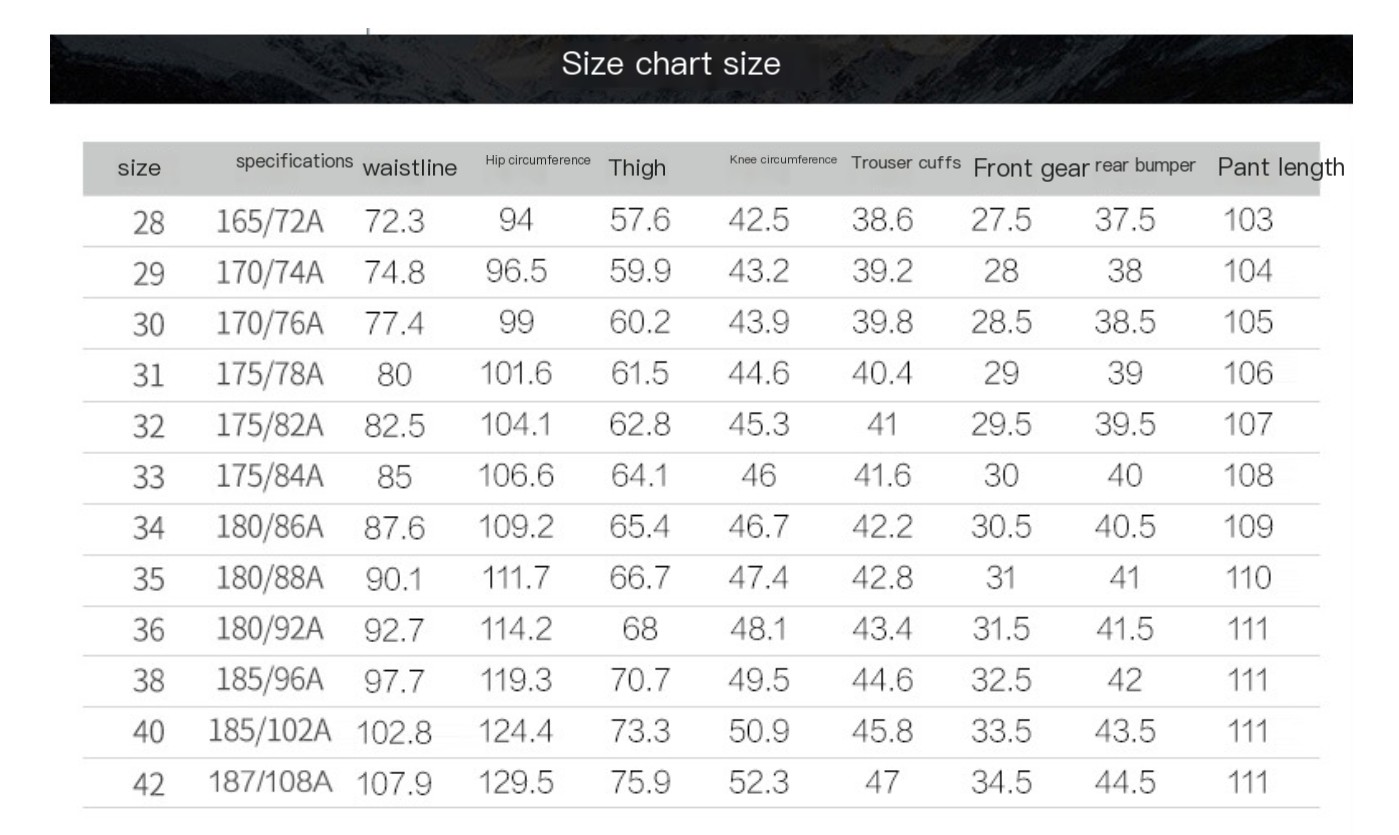Select the "Knee circumference" header
Image resolution: width=1399 pixels, height=835 pixels.
coord(783,160)
